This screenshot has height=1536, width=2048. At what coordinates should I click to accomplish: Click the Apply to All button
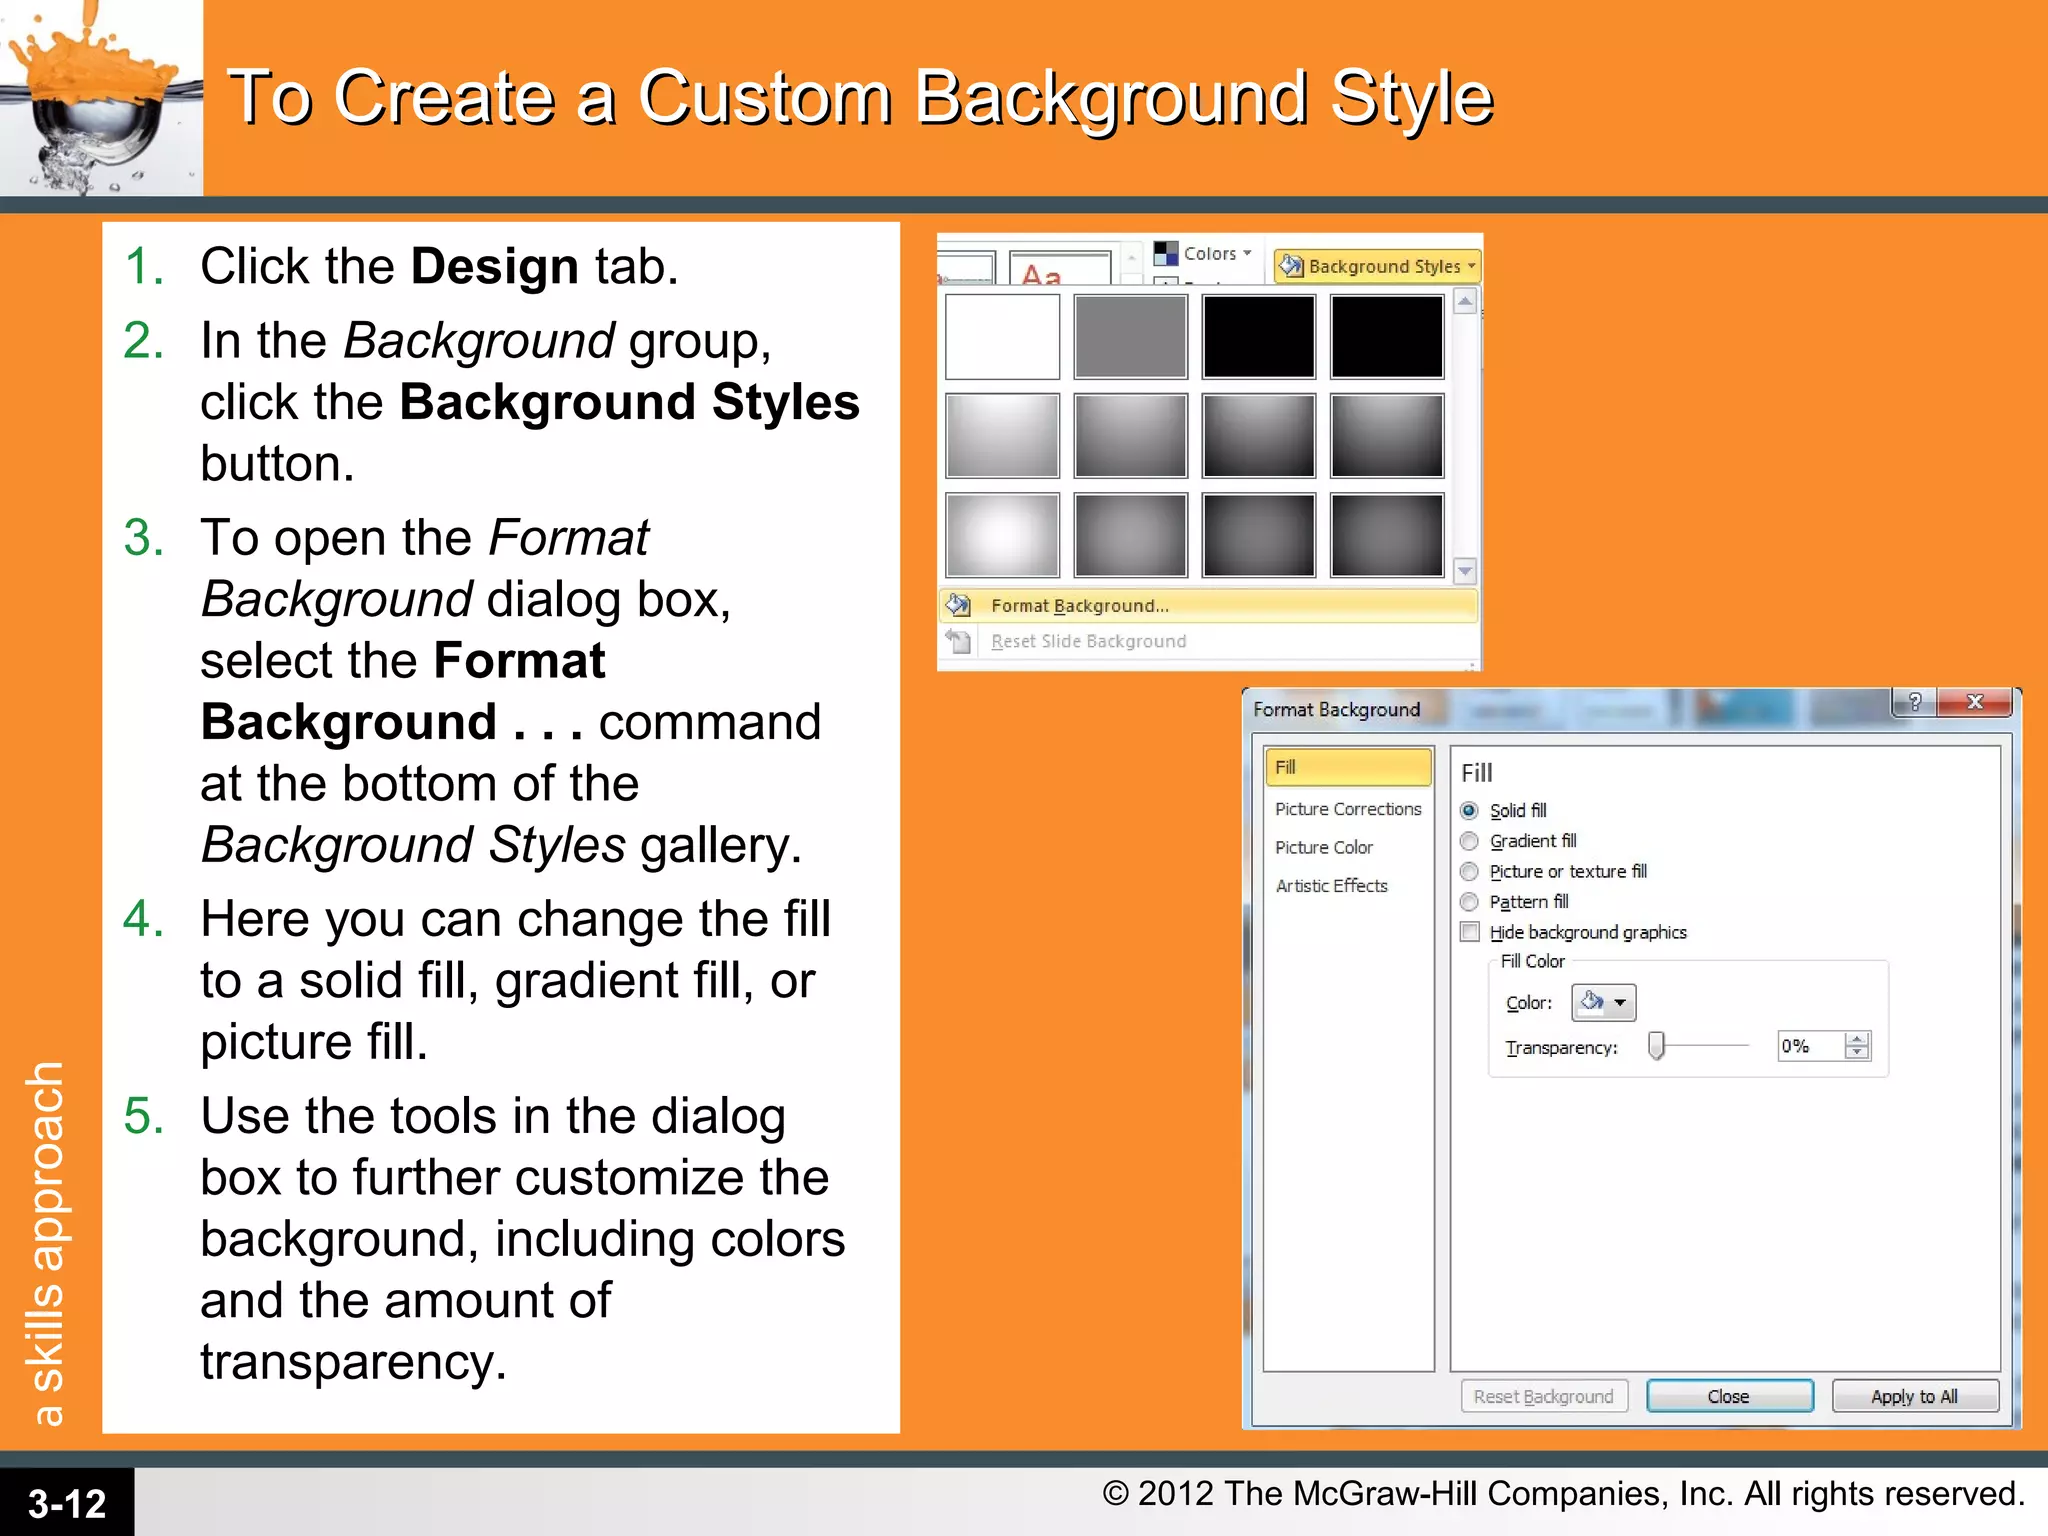pyautogui.click(x=1914, y=1396)
